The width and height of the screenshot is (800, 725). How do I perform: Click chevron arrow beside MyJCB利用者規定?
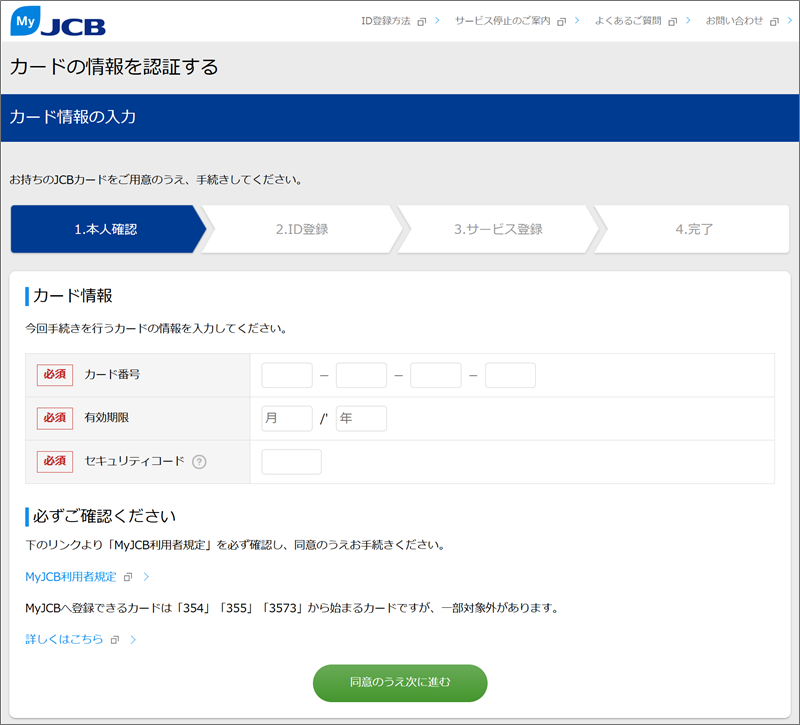coord(146,577)
